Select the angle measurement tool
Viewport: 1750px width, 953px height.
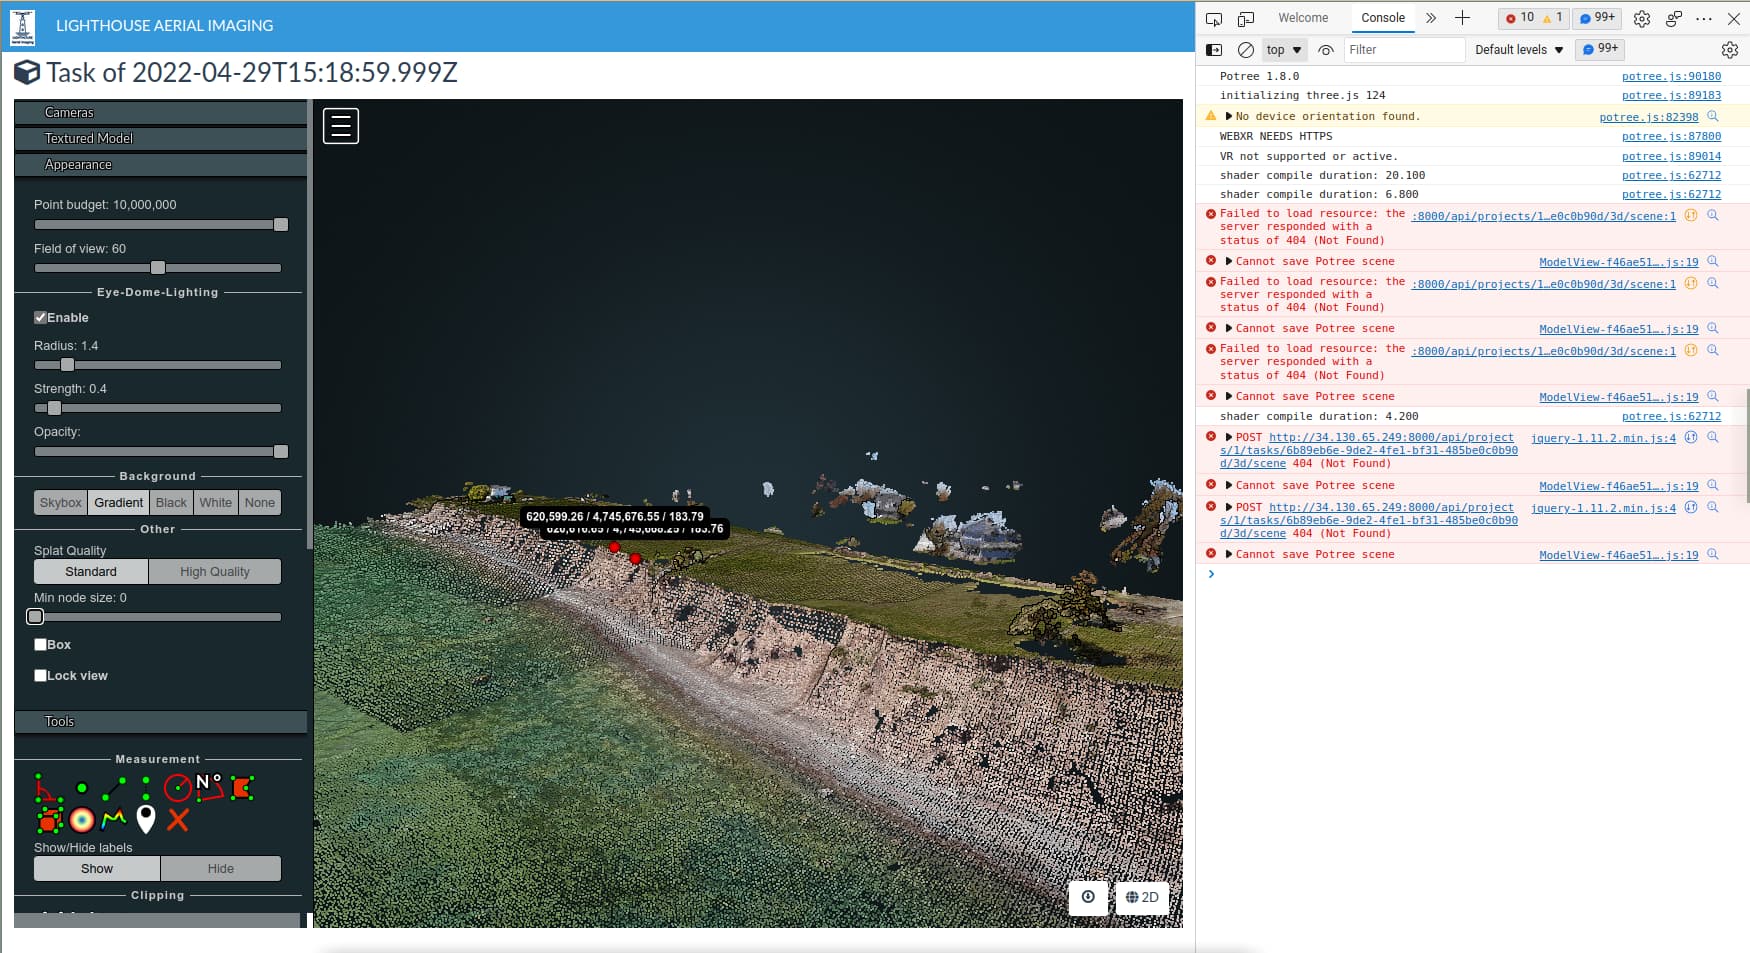[x=47, y=788]
